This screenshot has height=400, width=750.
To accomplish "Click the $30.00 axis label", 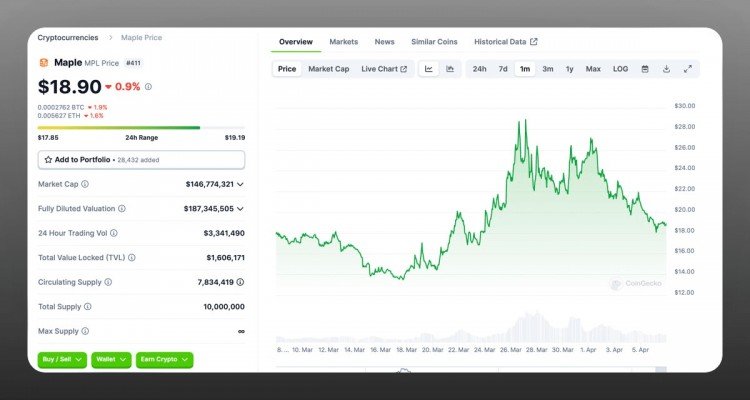I will [684, 106].
